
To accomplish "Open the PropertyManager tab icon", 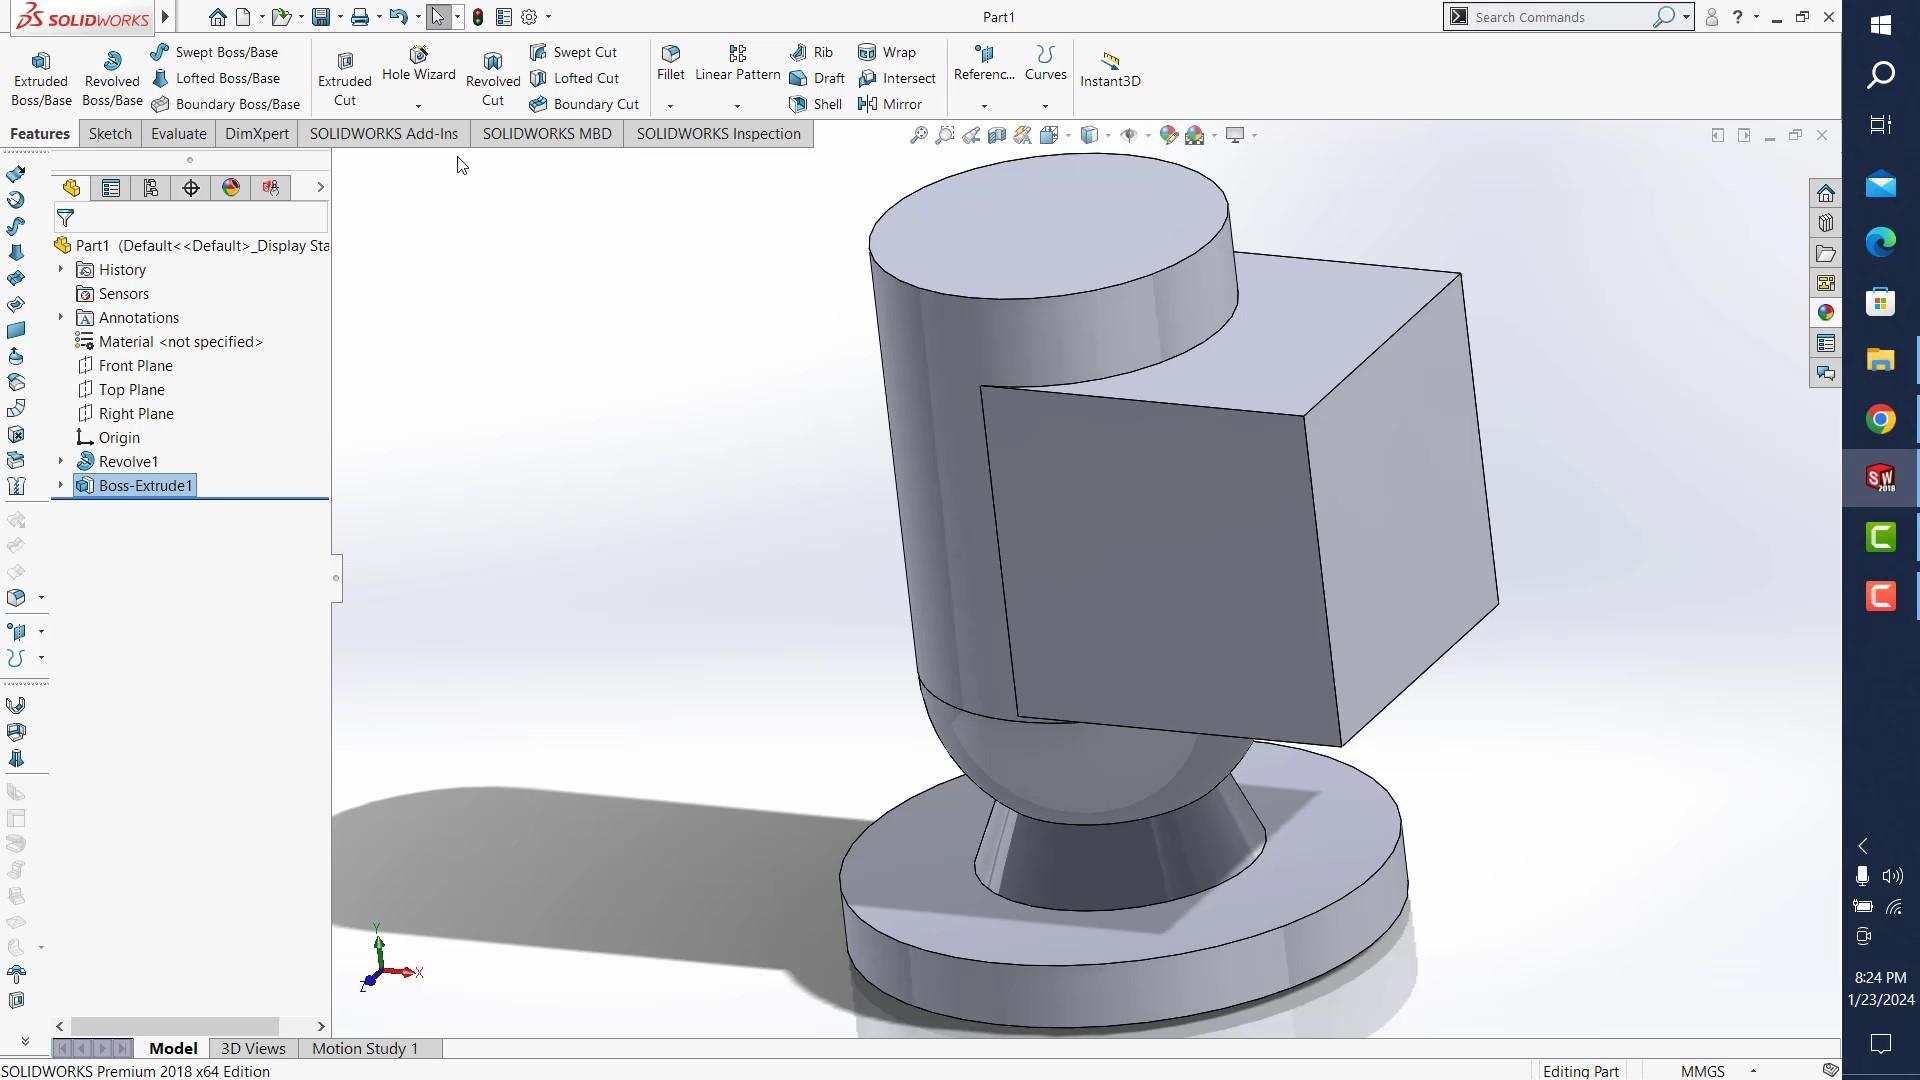I will point(111,188).
